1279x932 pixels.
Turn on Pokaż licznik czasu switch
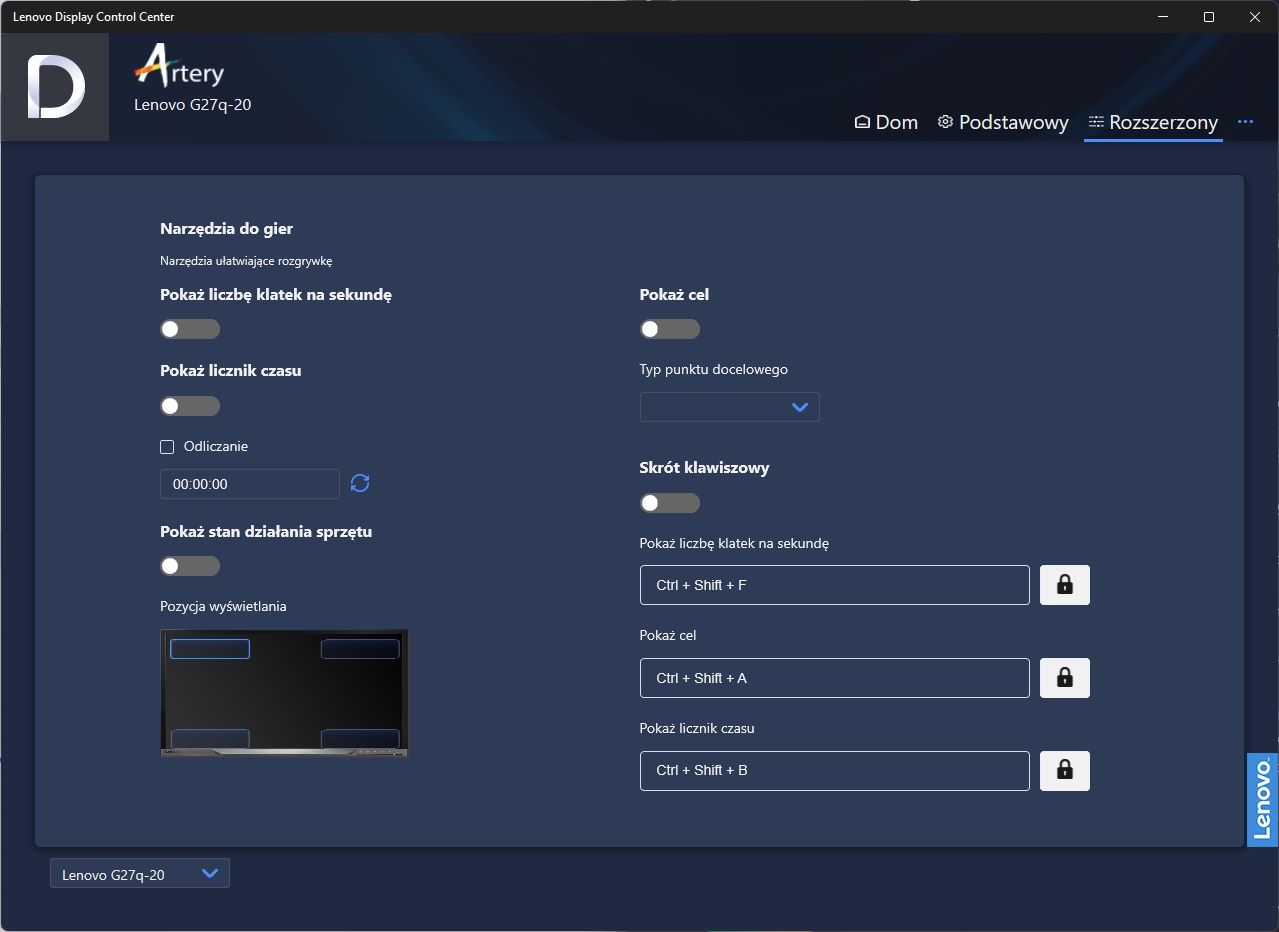point(190,406)
